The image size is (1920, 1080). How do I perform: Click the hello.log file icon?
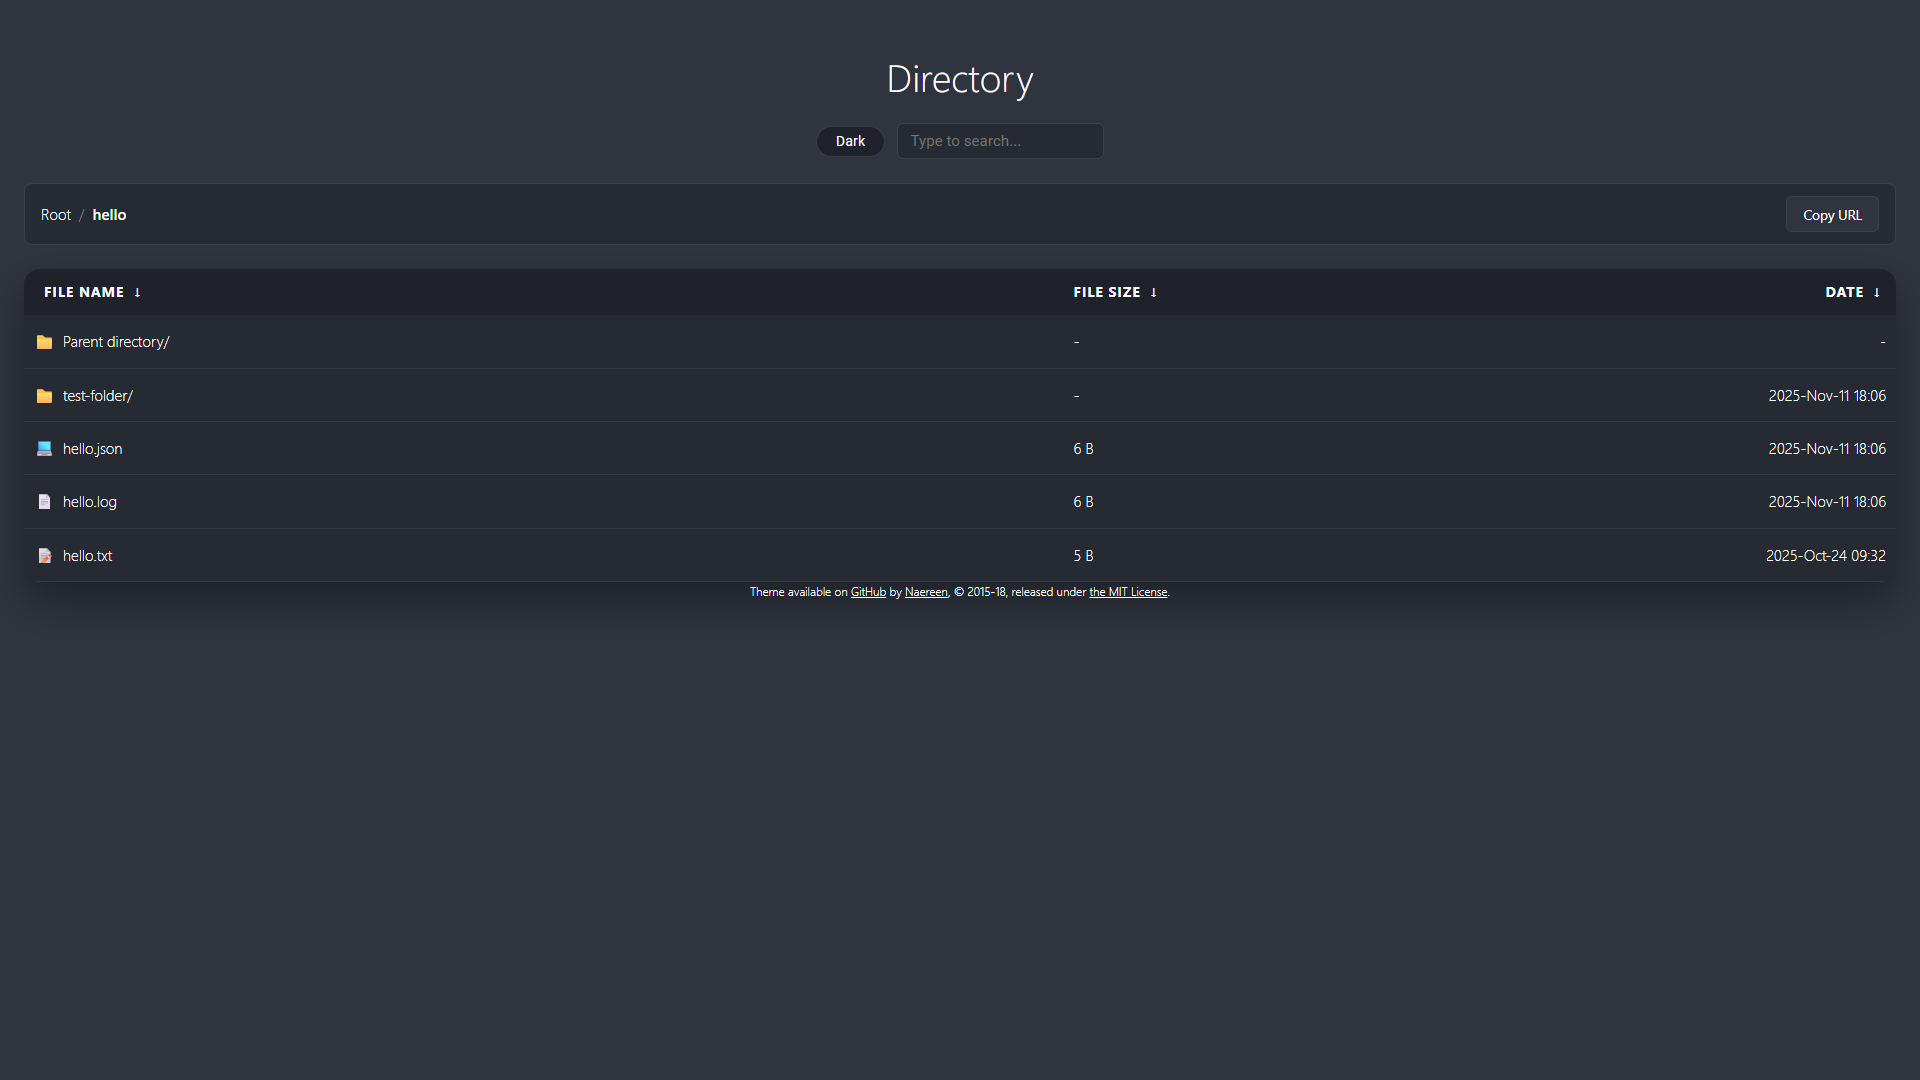click(x=44, y=502)
